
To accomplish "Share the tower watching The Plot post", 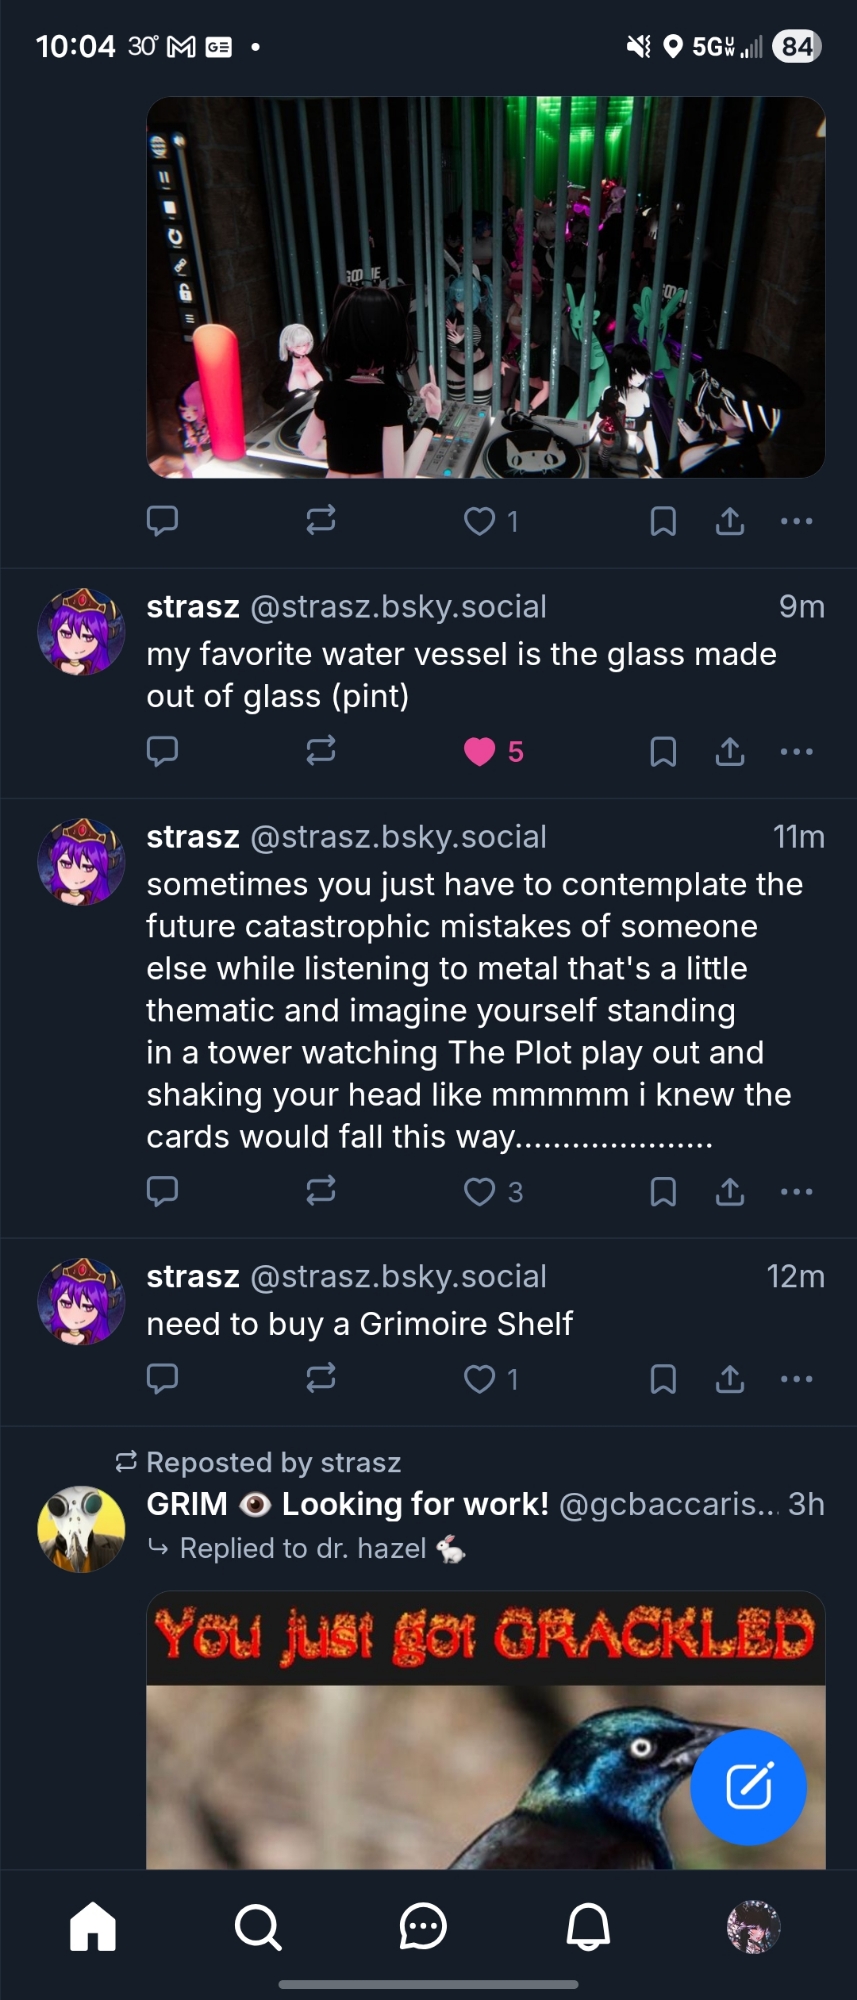I will (x=730, y=1191).
